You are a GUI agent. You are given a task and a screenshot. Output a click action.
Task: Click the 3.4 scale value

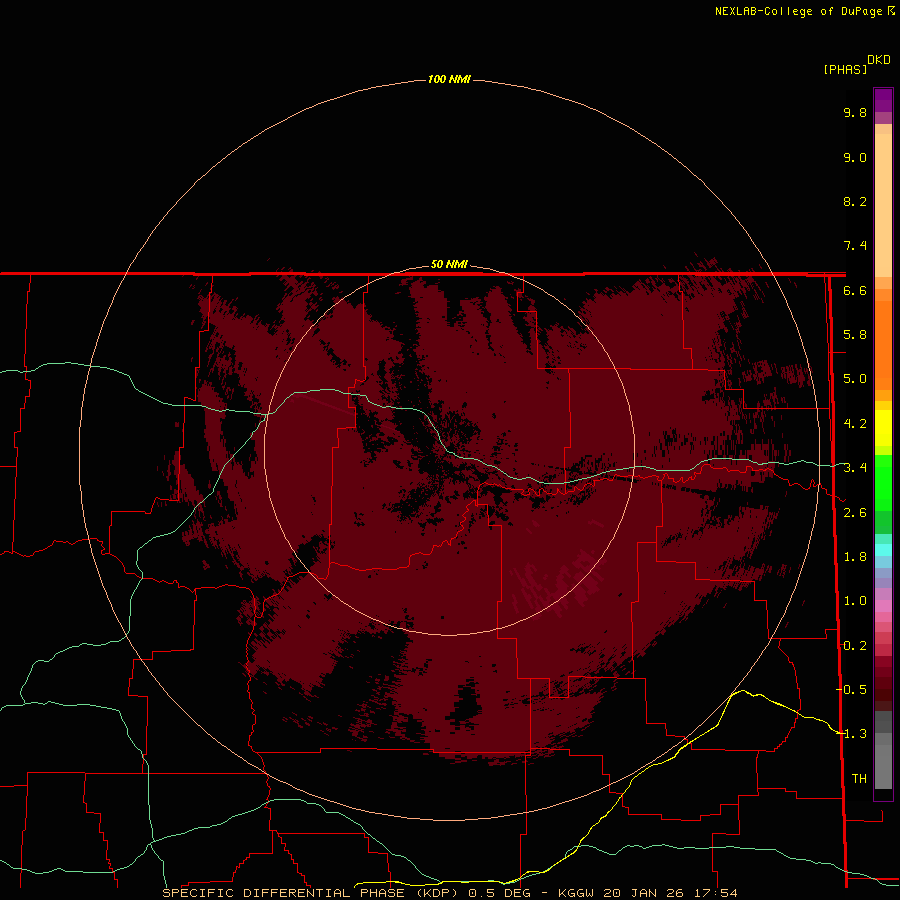pos(855,468)
